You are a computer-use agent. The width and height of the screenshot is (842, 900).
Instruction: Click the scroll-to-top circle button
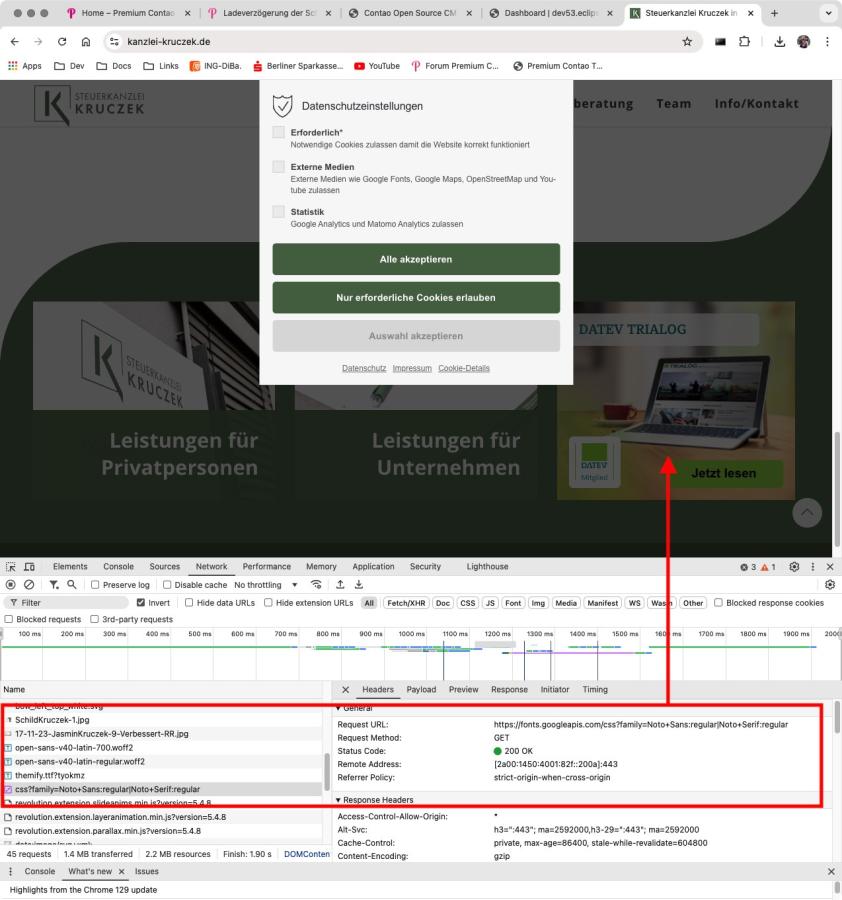pyautogui.click(x=807, y=513)
